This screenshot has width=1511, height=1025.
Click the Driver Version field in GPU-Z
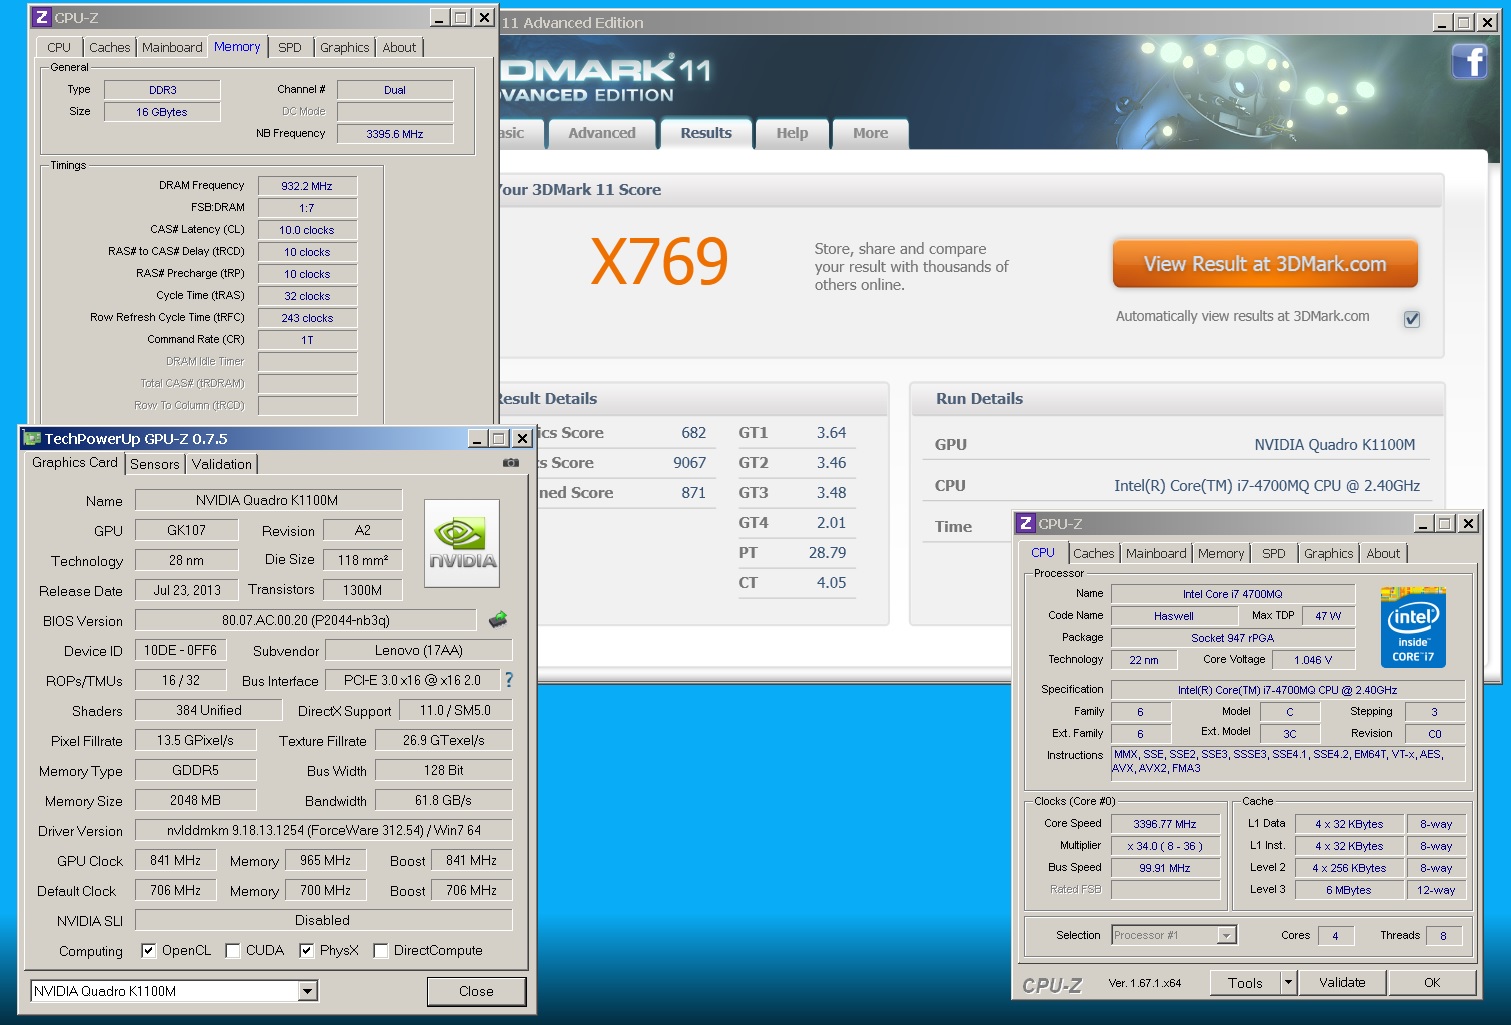coord(324,830)
